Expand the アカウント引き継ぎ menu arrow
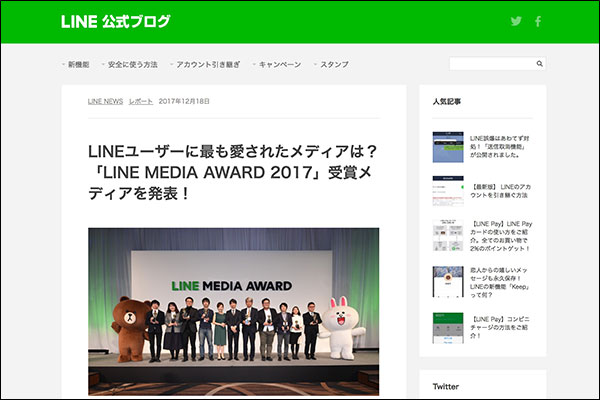 tap(171, 64)
